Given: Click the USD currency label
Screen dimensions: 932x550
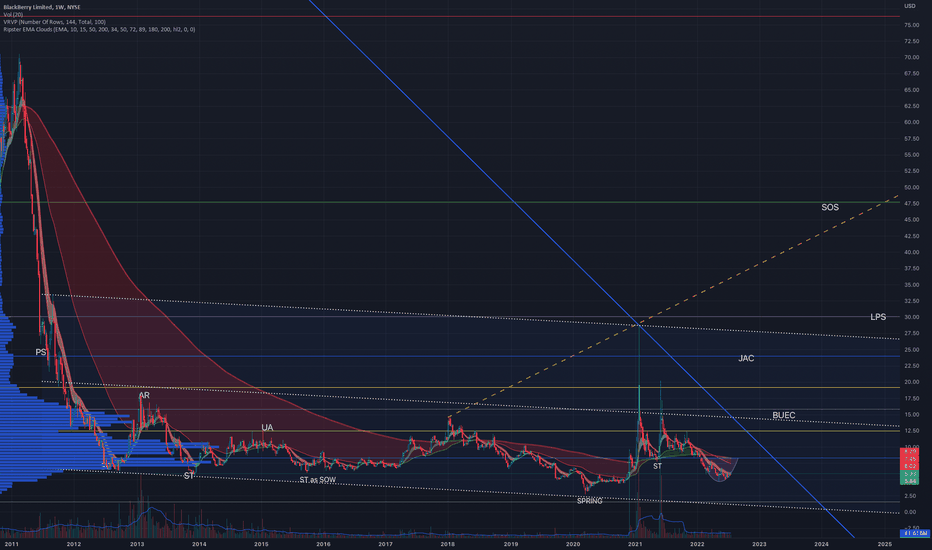Looking at the screenshot, I should click(x=910, y=6).
